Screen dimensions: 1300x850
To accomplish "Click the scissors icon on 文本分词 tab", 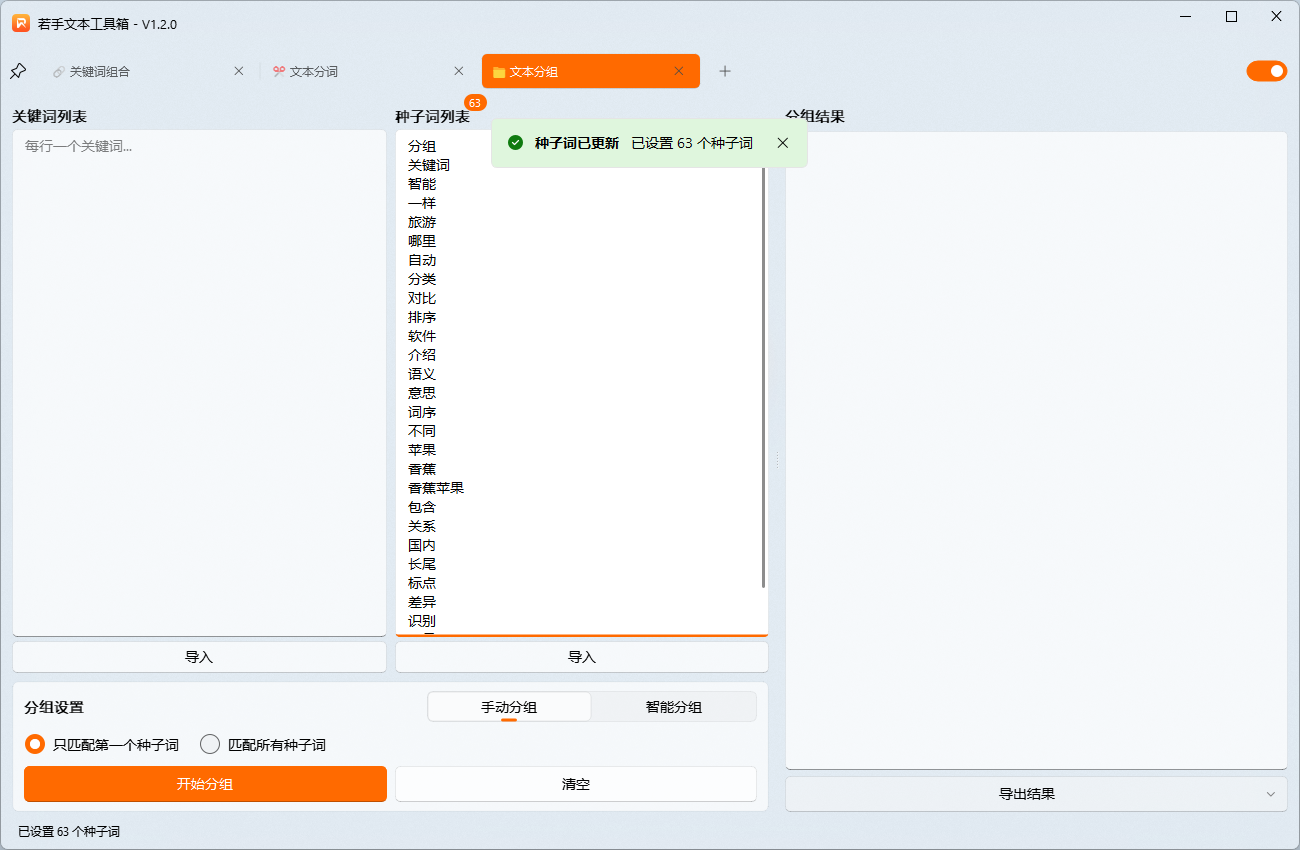I will coord(279,71).
